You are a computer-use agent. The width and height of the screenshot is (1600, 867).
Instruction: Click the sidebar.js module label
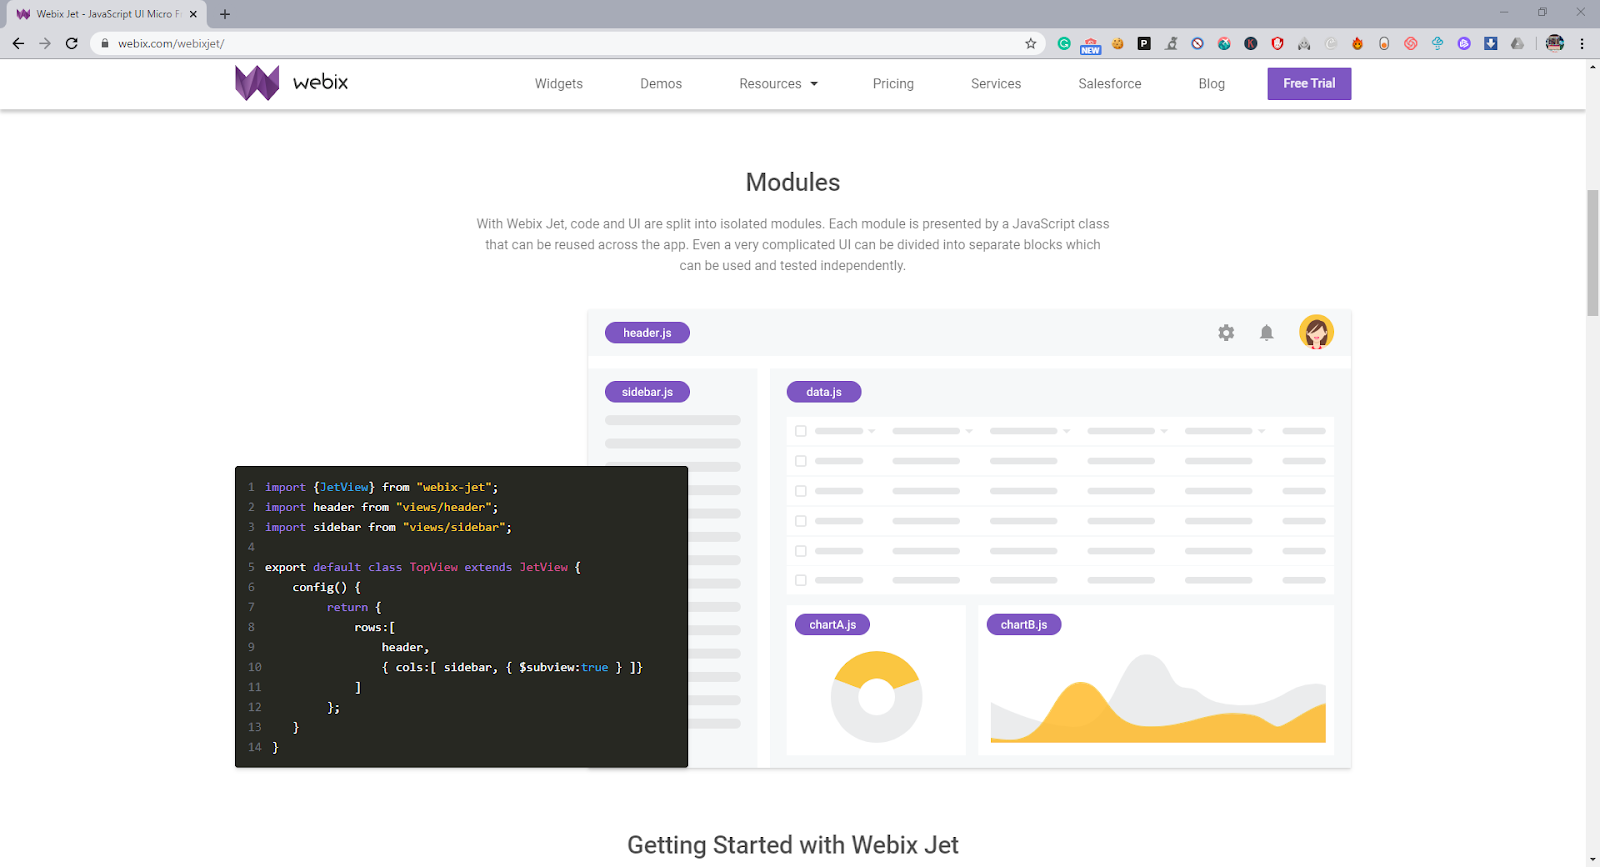pyautogui.click(x=647, y=392)
